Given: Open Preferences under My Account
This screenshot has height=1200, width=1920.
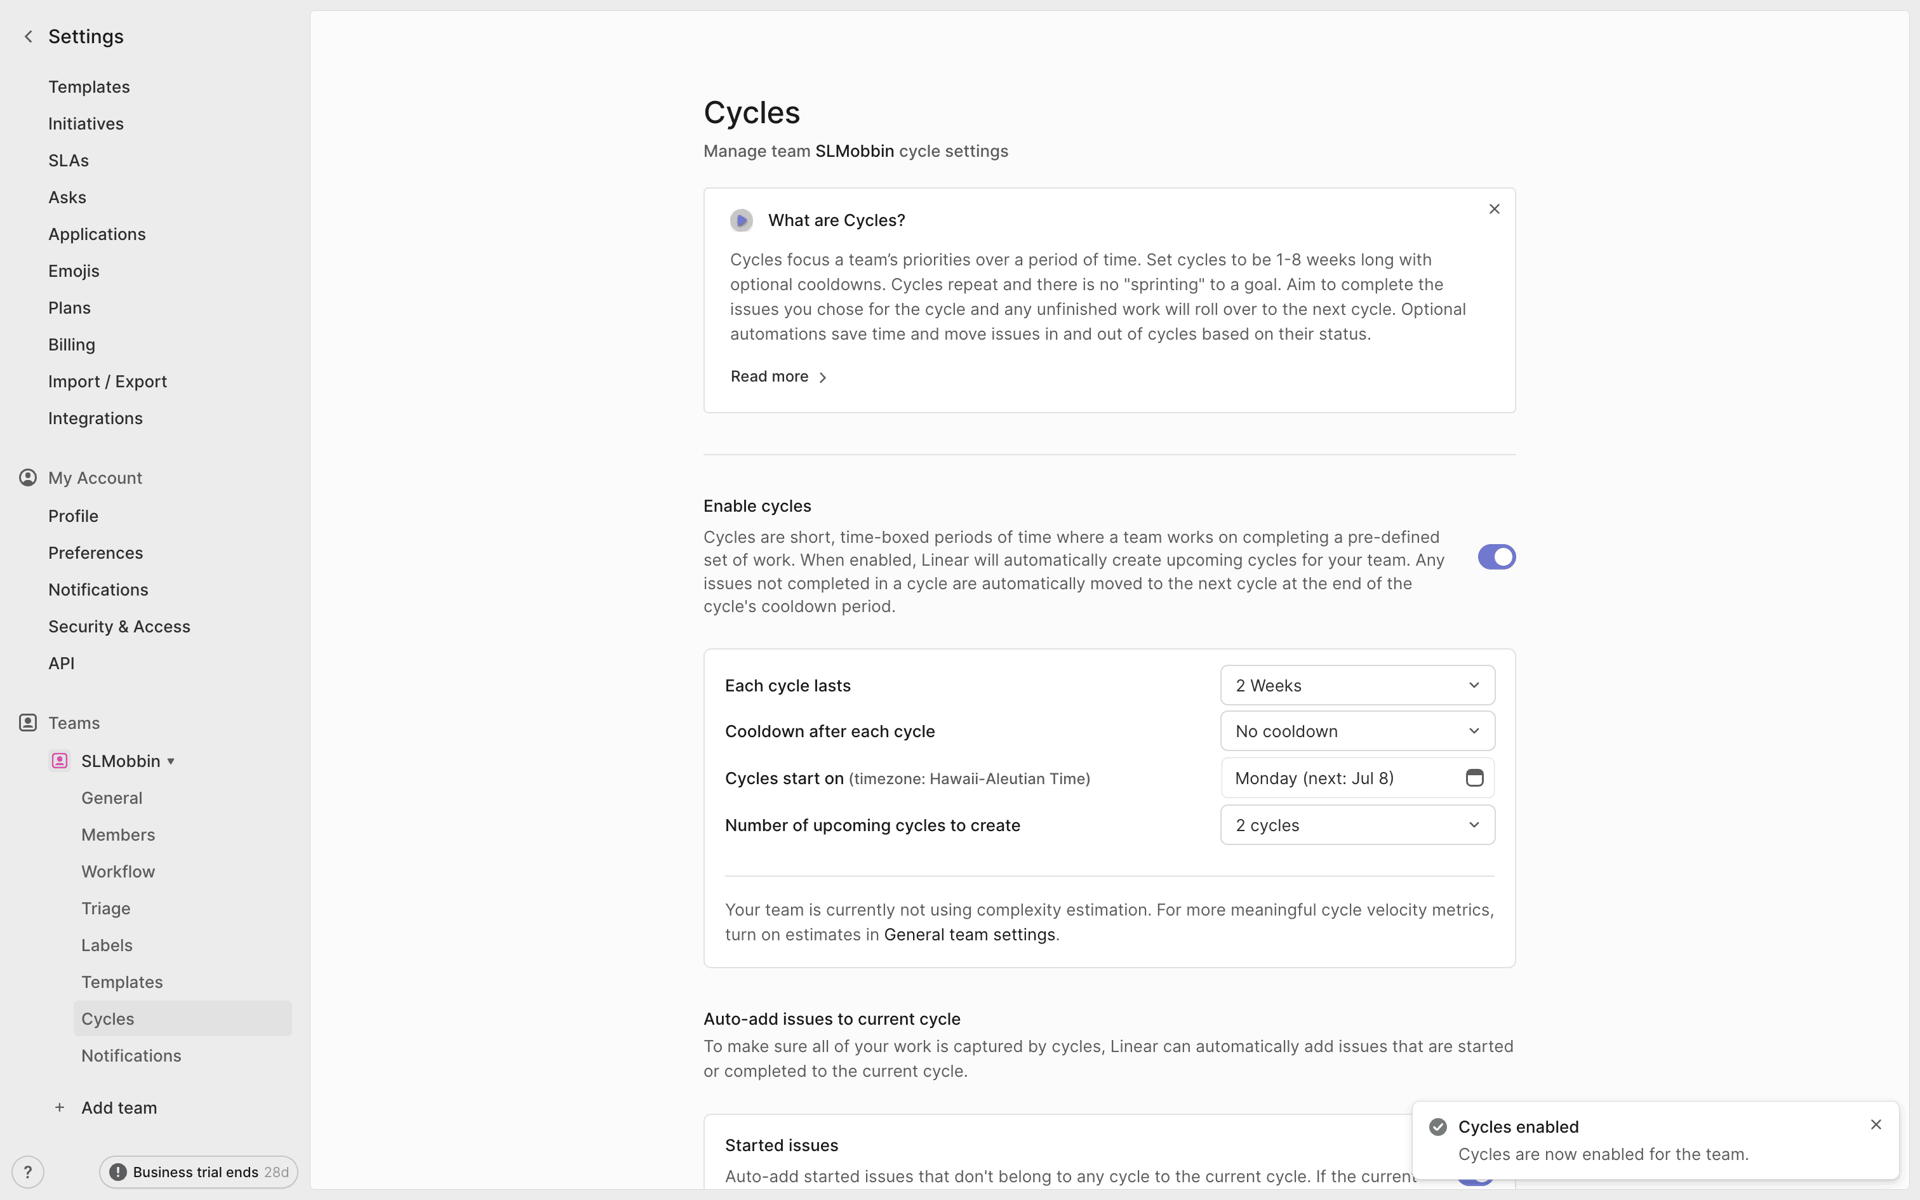Looking at the screenshot, I should point(95,553).
